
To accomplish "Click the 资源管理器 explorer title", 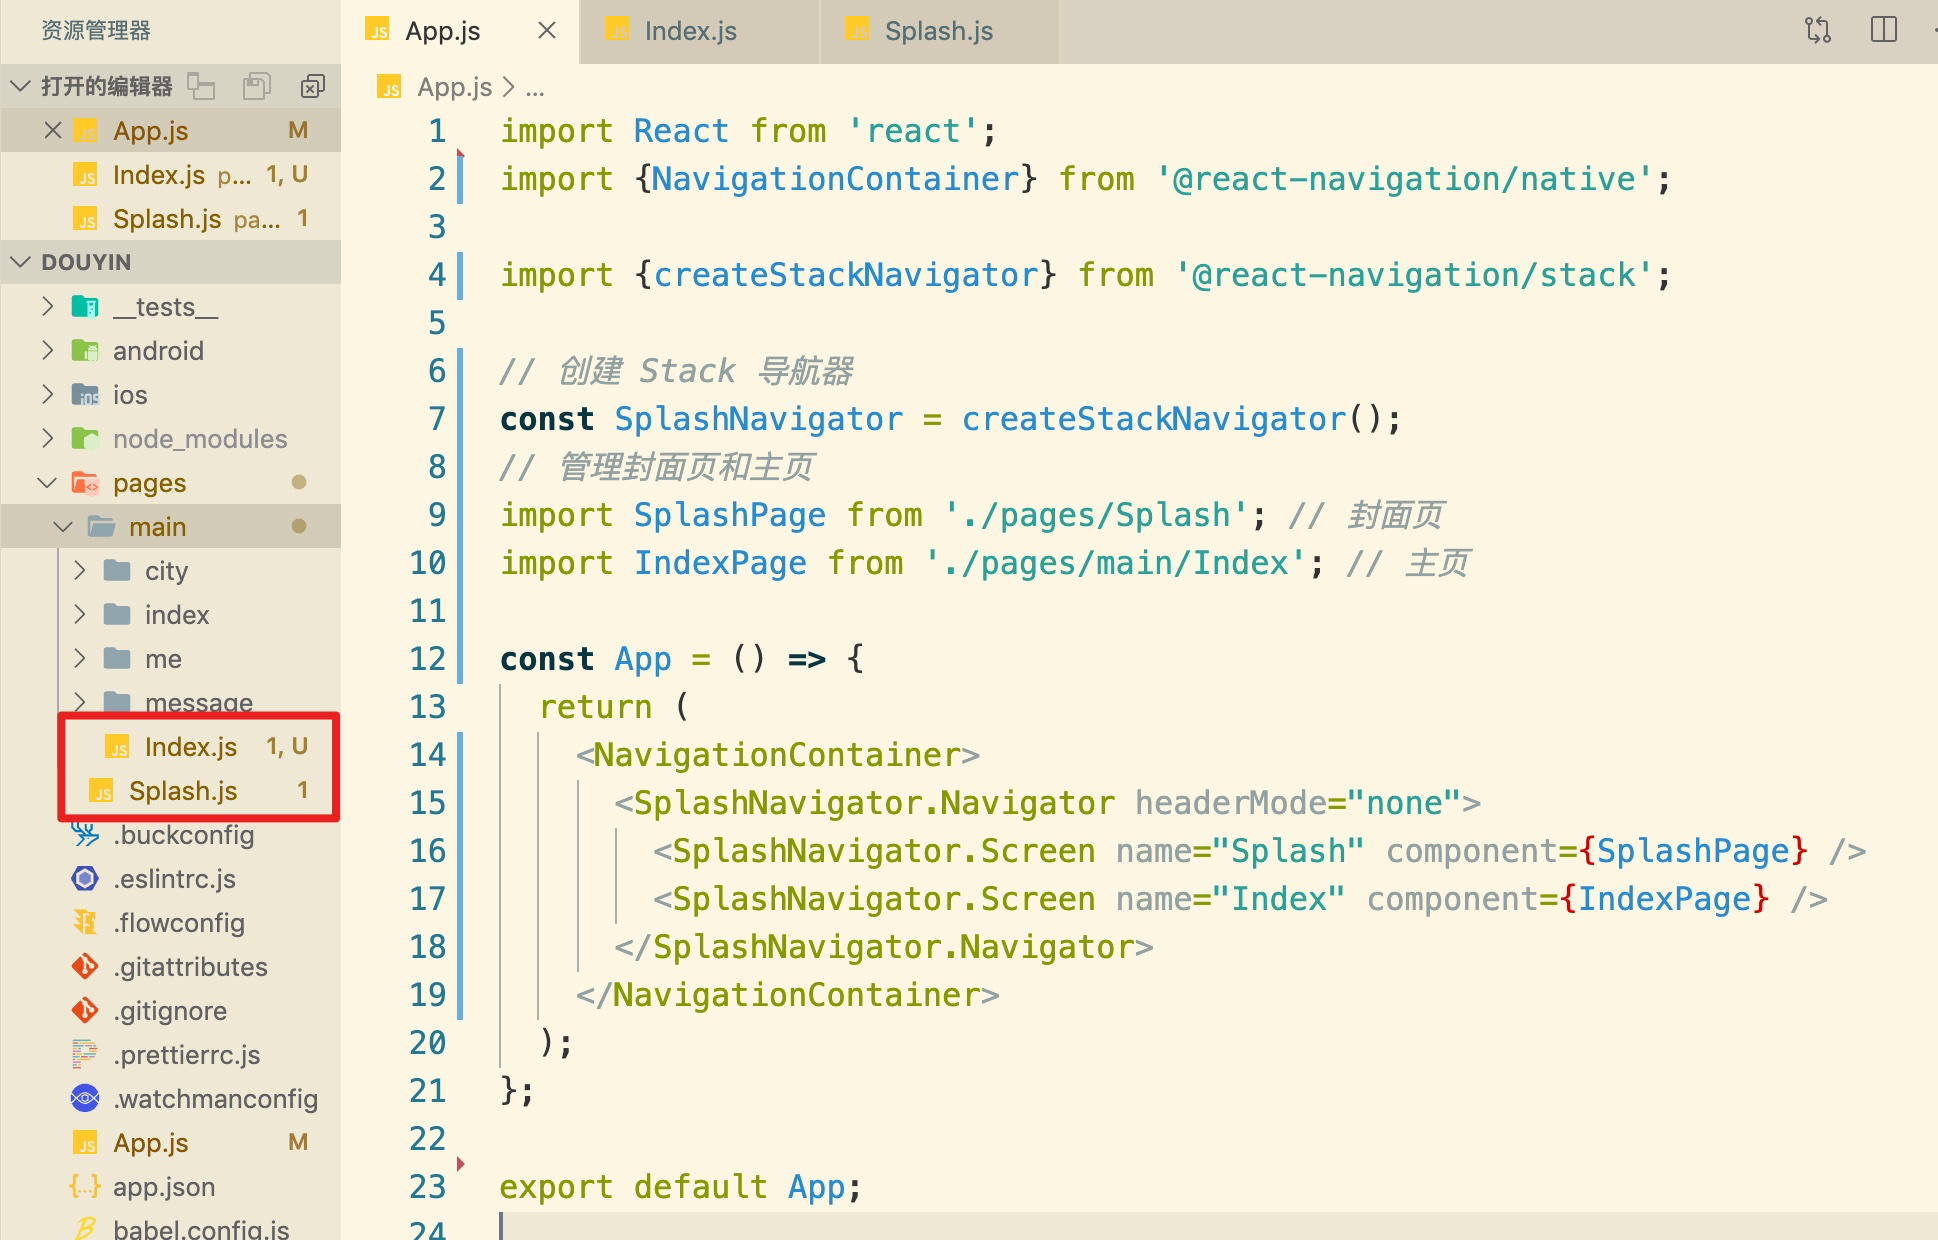I will 95,31.
